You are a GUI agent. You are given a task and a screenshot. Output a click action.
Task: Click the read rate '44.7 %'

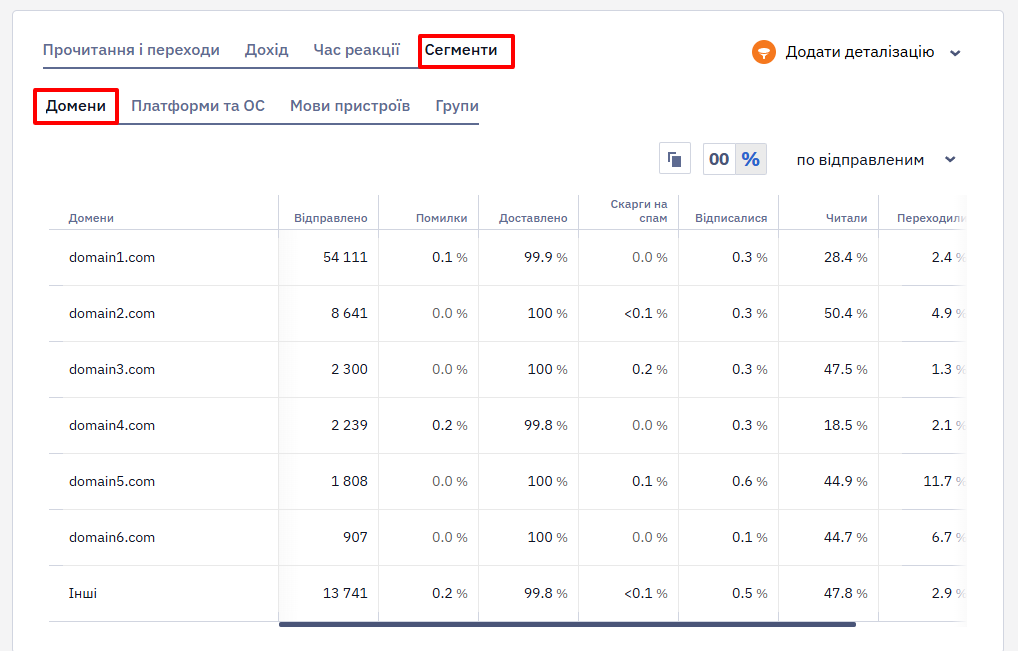tap(845, 537)
